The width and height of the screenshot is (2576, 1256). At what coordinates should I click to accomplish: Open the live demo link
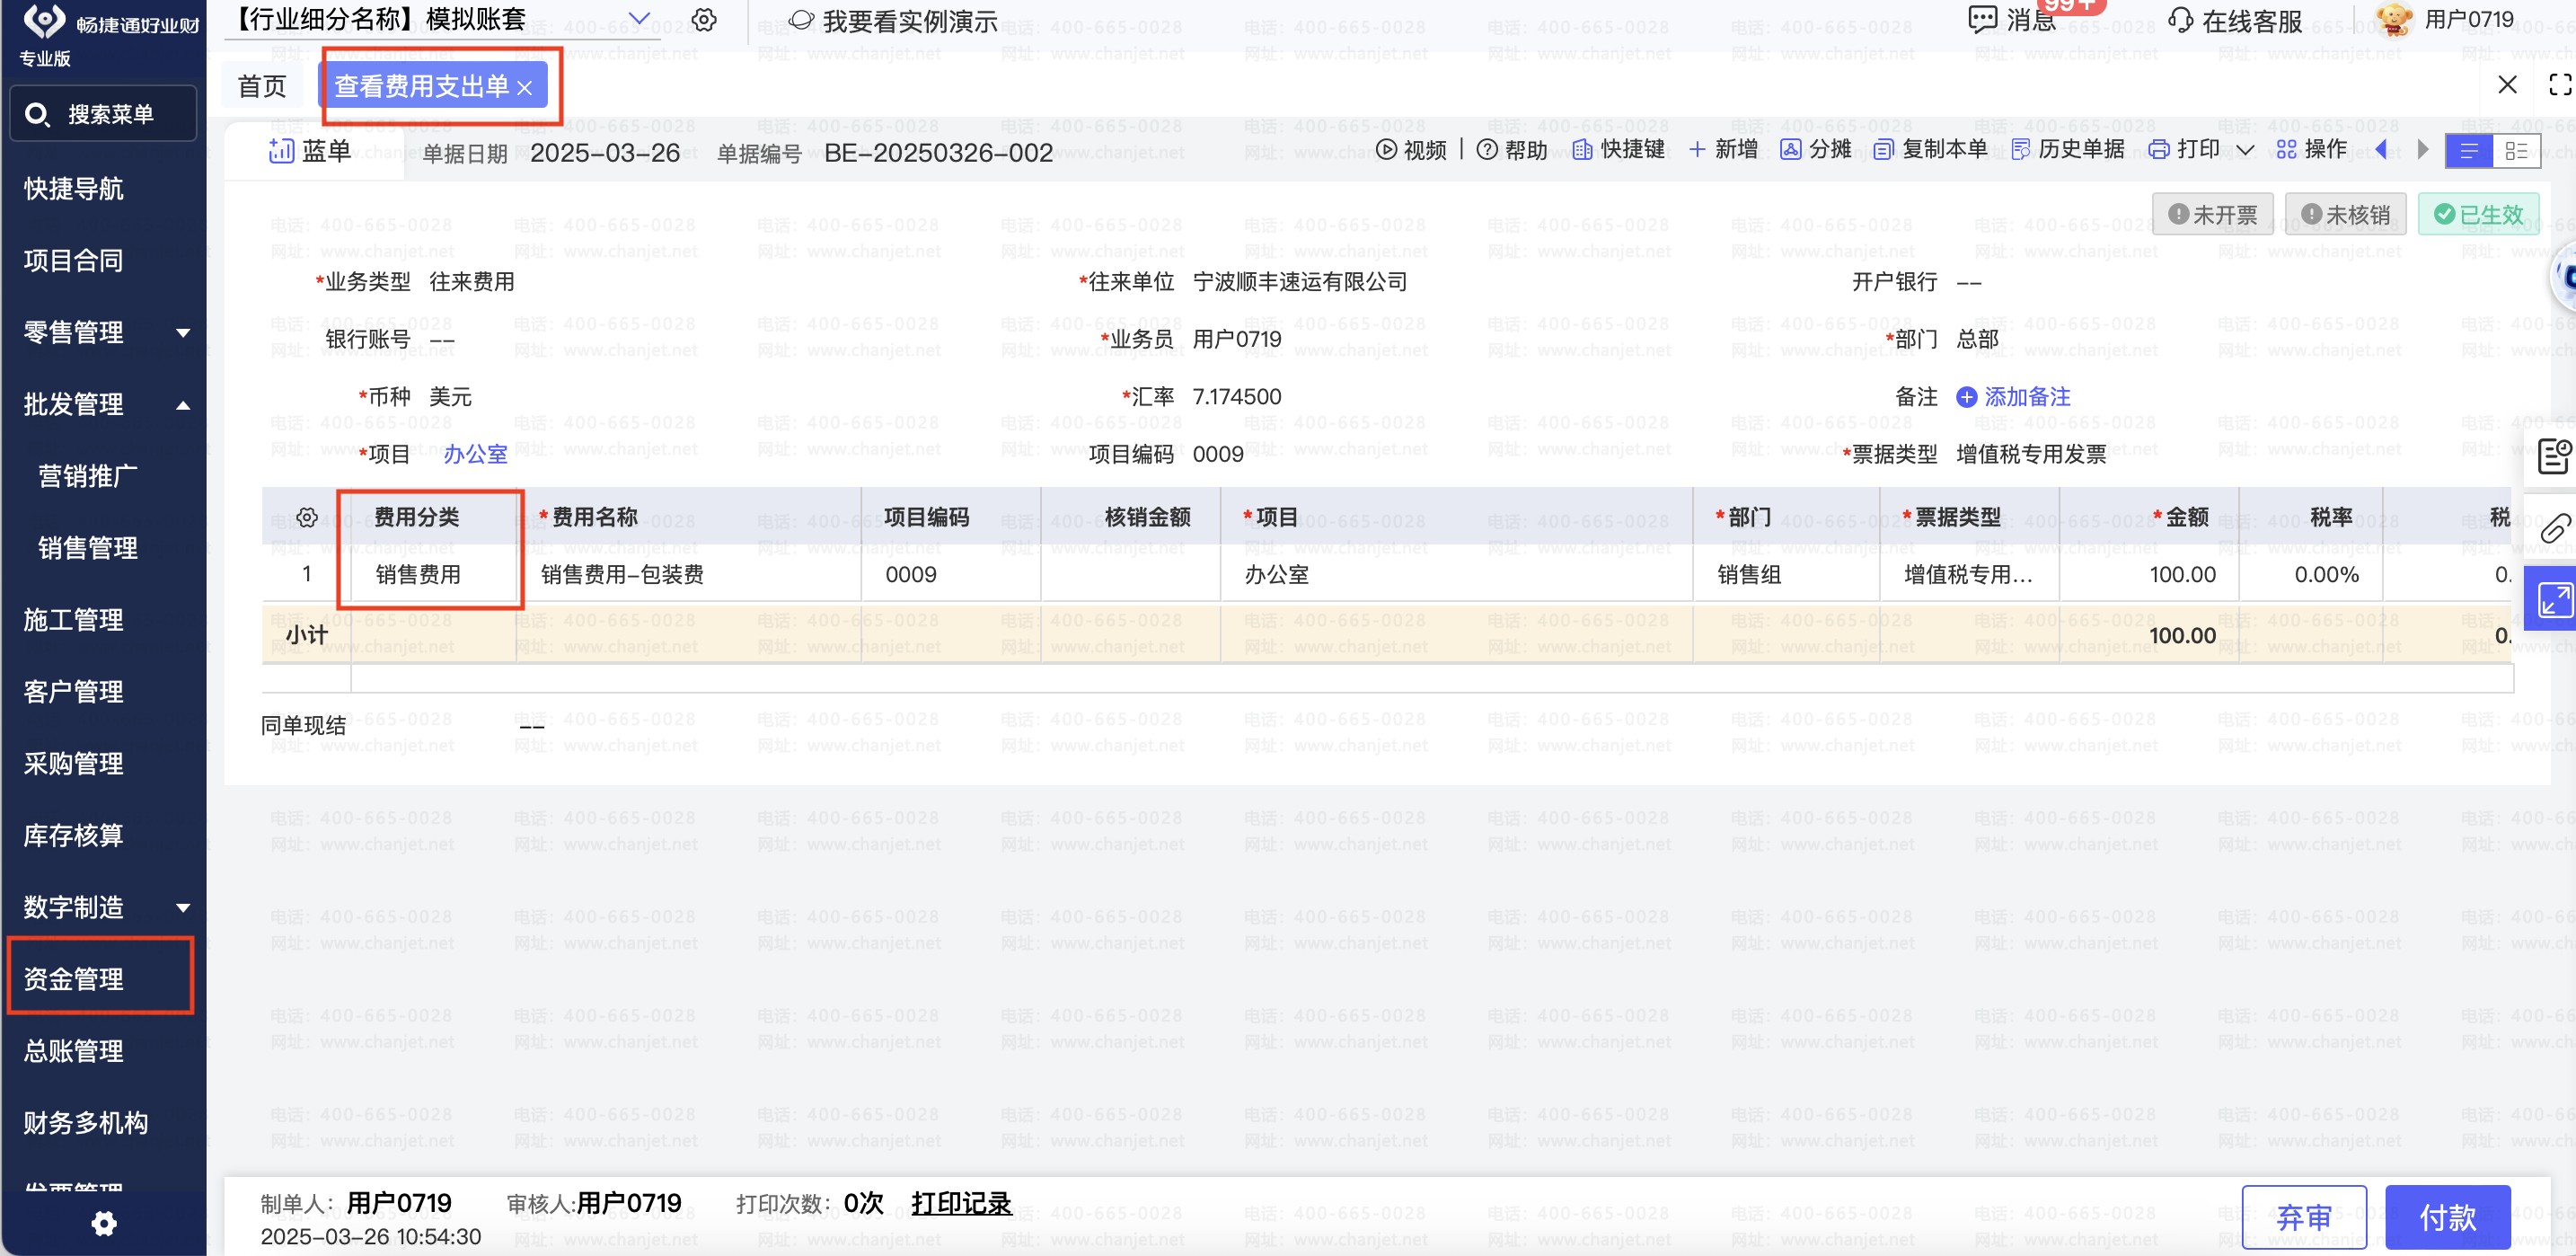coord(893,21)
